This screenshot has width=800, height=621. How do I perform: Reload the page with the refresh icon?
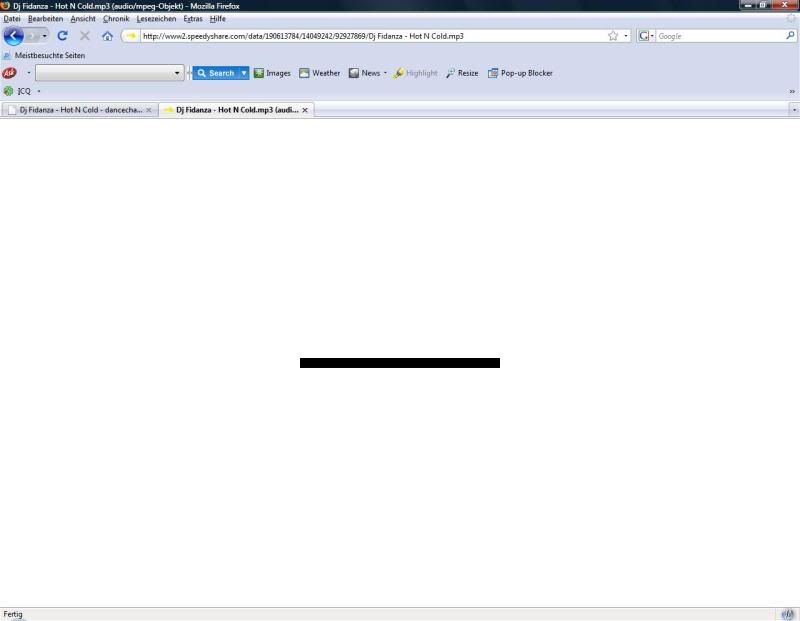pyautogui.click(x=62, y=36)
